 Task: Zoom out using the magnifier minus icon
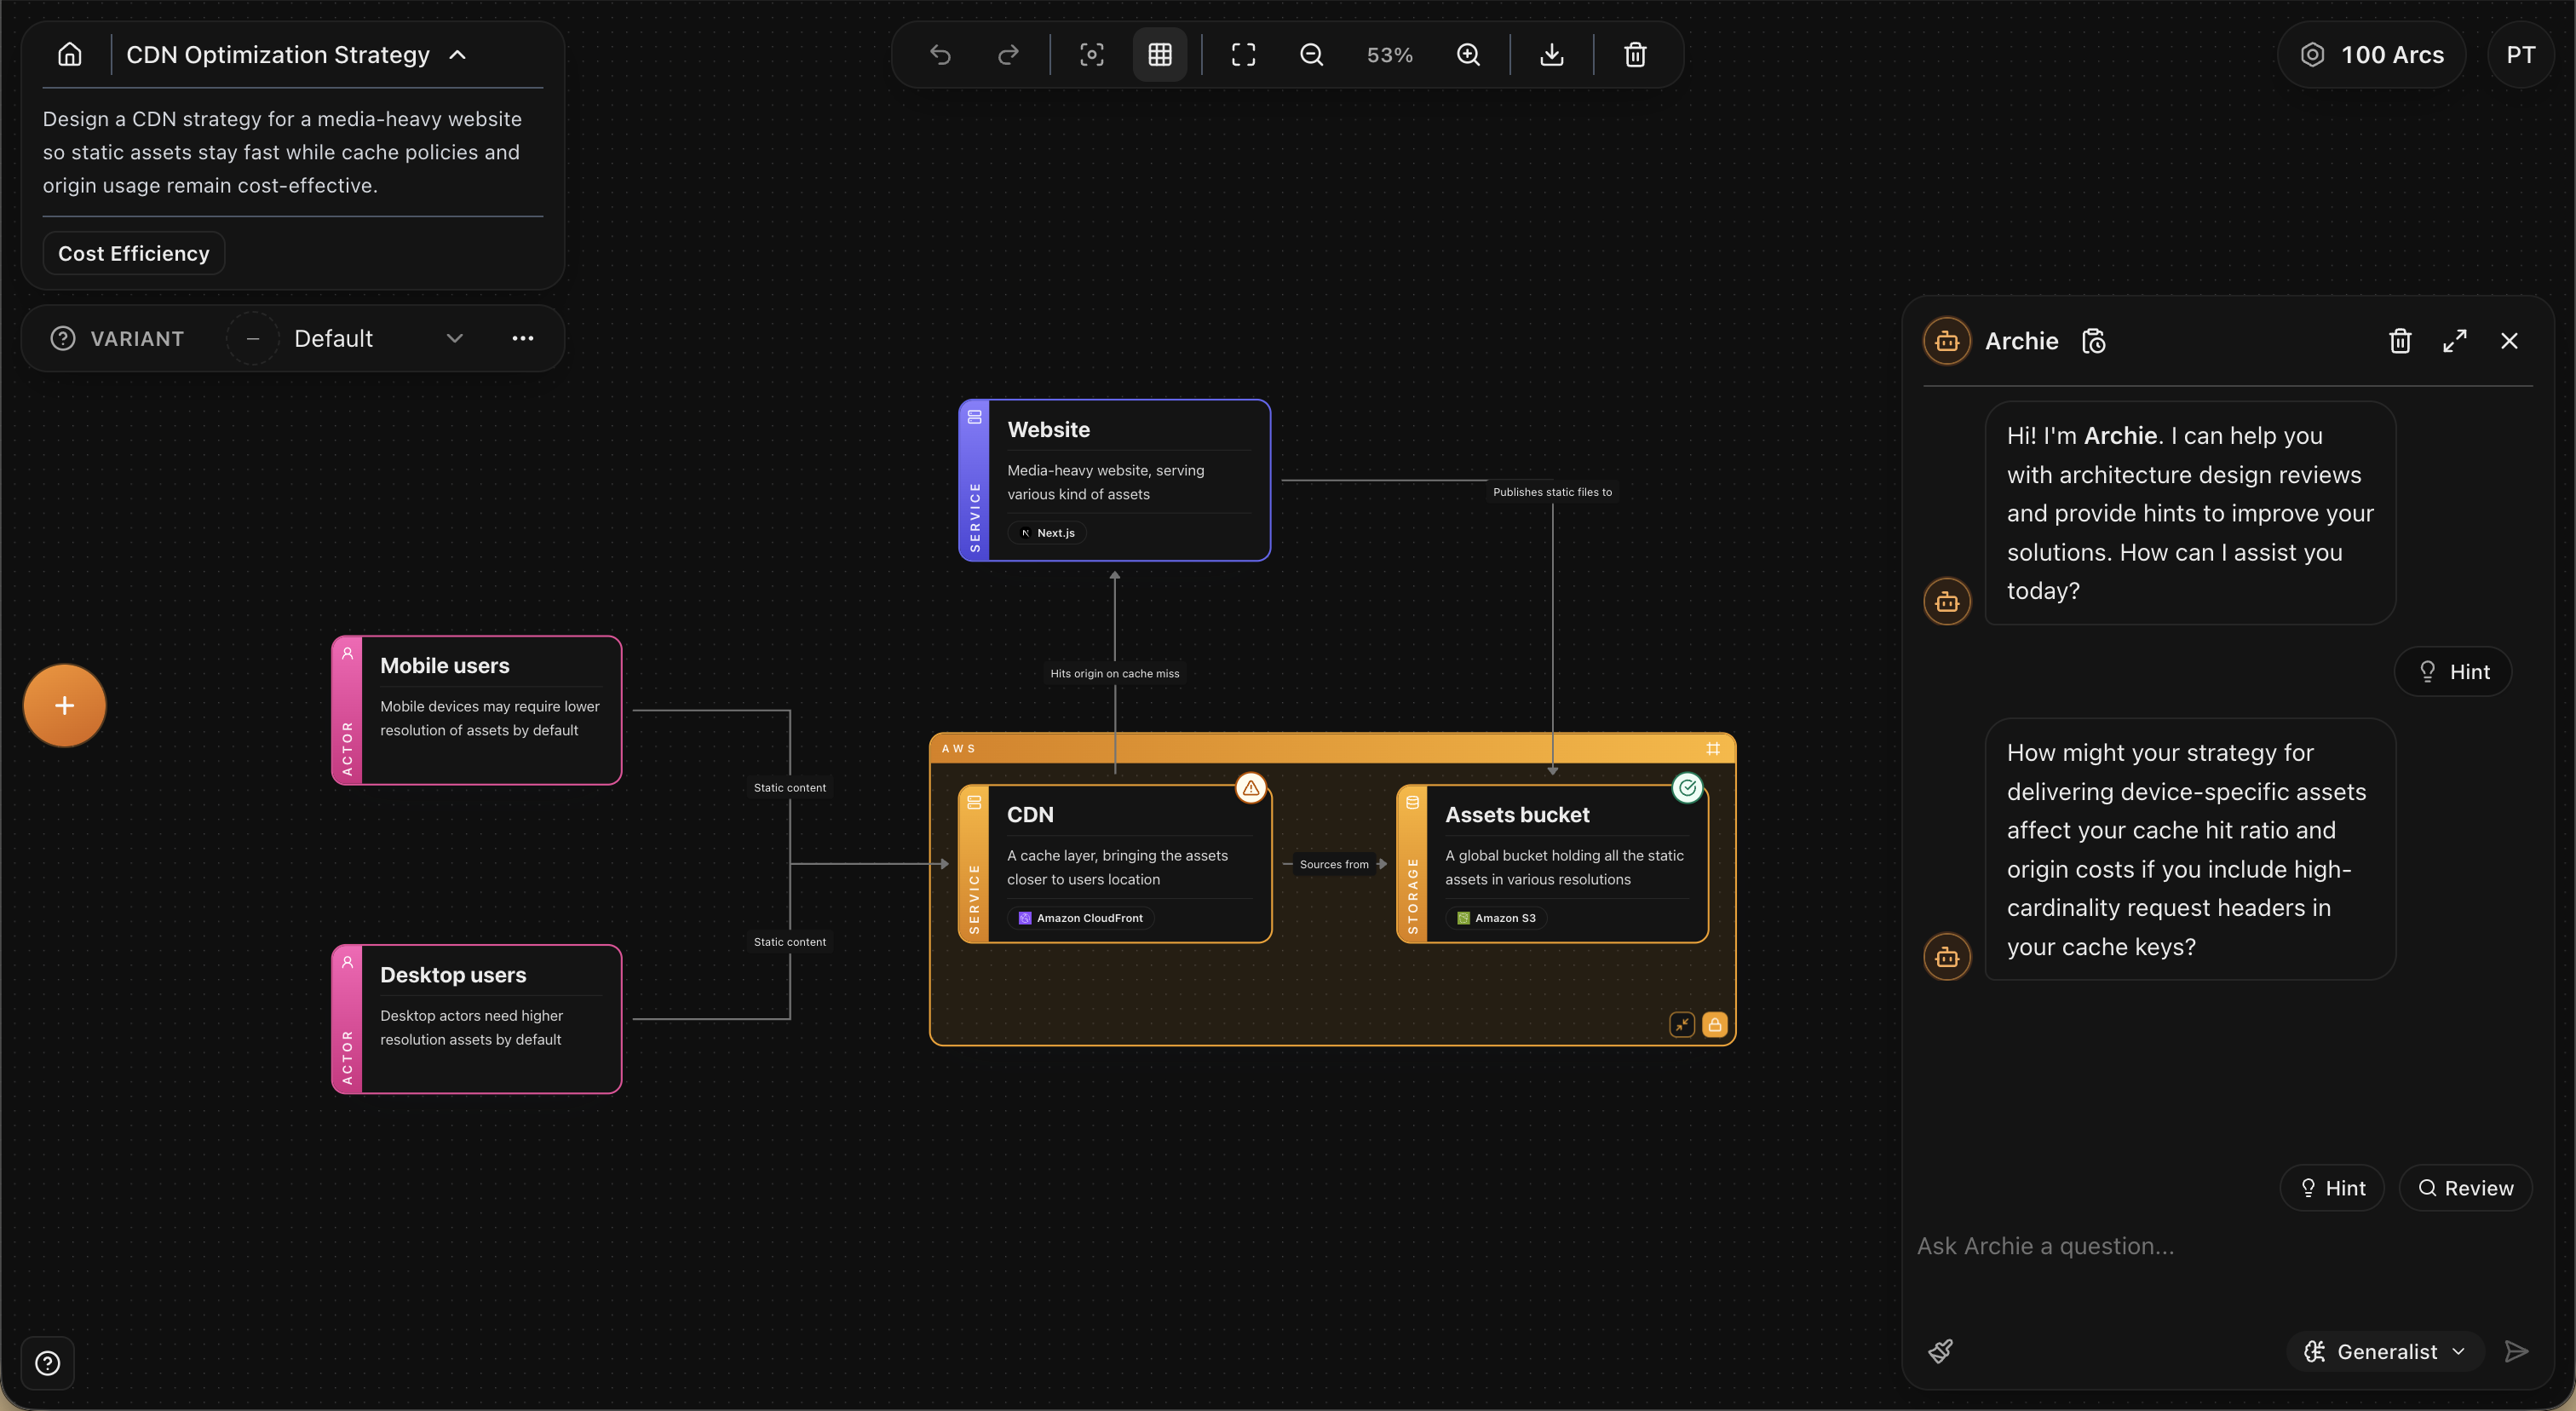coord(1311,54)
